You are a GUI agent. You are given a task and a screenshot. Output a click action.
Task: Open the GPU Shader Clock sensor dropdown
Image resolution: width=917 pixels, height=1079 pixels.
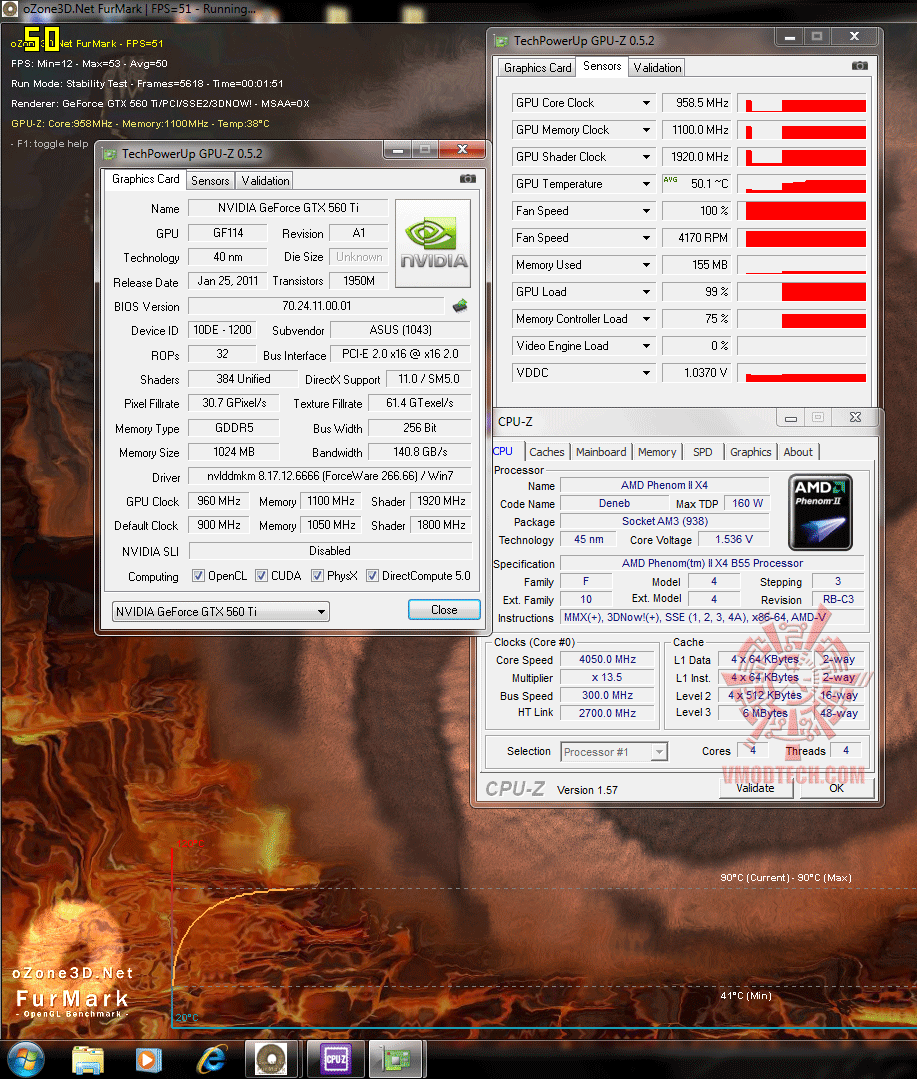pos(646,157)
